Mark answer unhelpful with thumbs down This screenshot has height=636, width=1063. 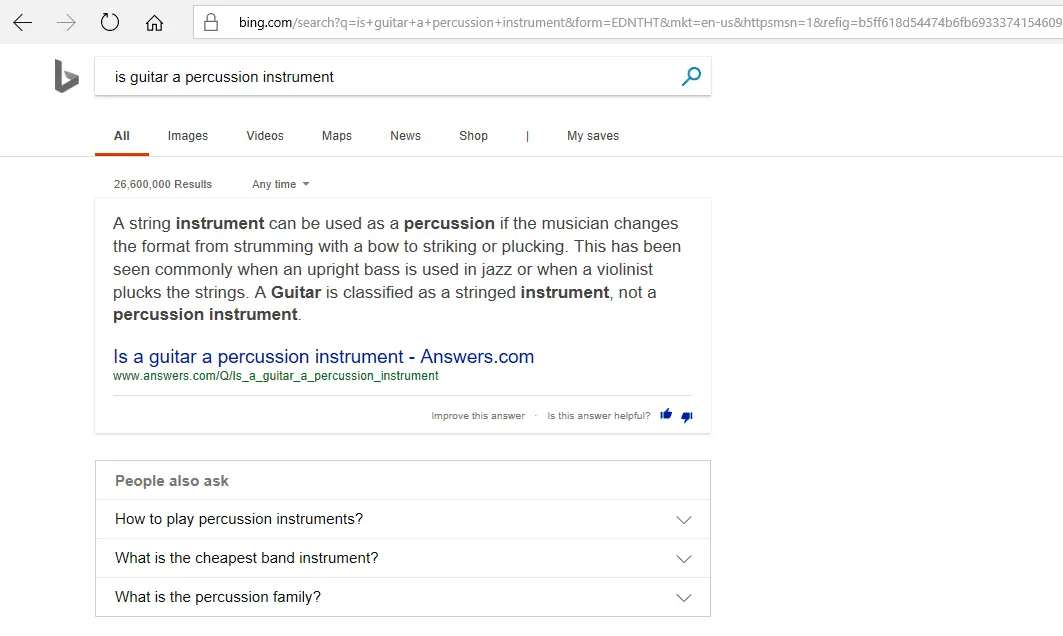[686, 416]
